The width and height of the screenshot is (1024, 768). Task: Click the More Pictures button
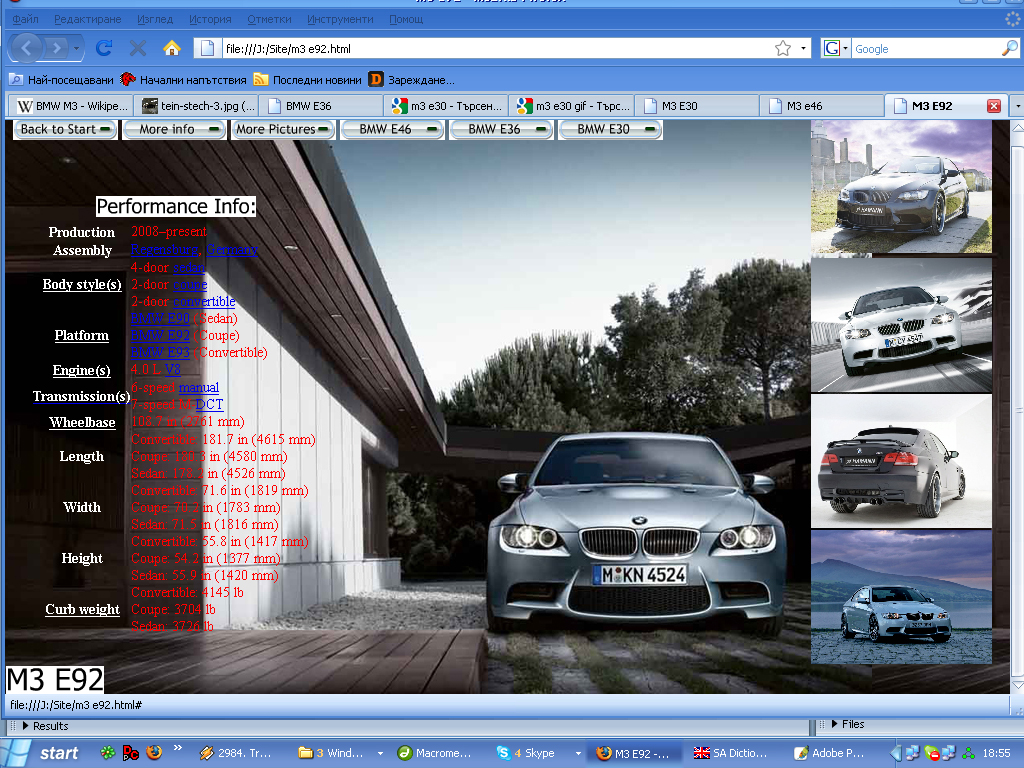[283, 129]
